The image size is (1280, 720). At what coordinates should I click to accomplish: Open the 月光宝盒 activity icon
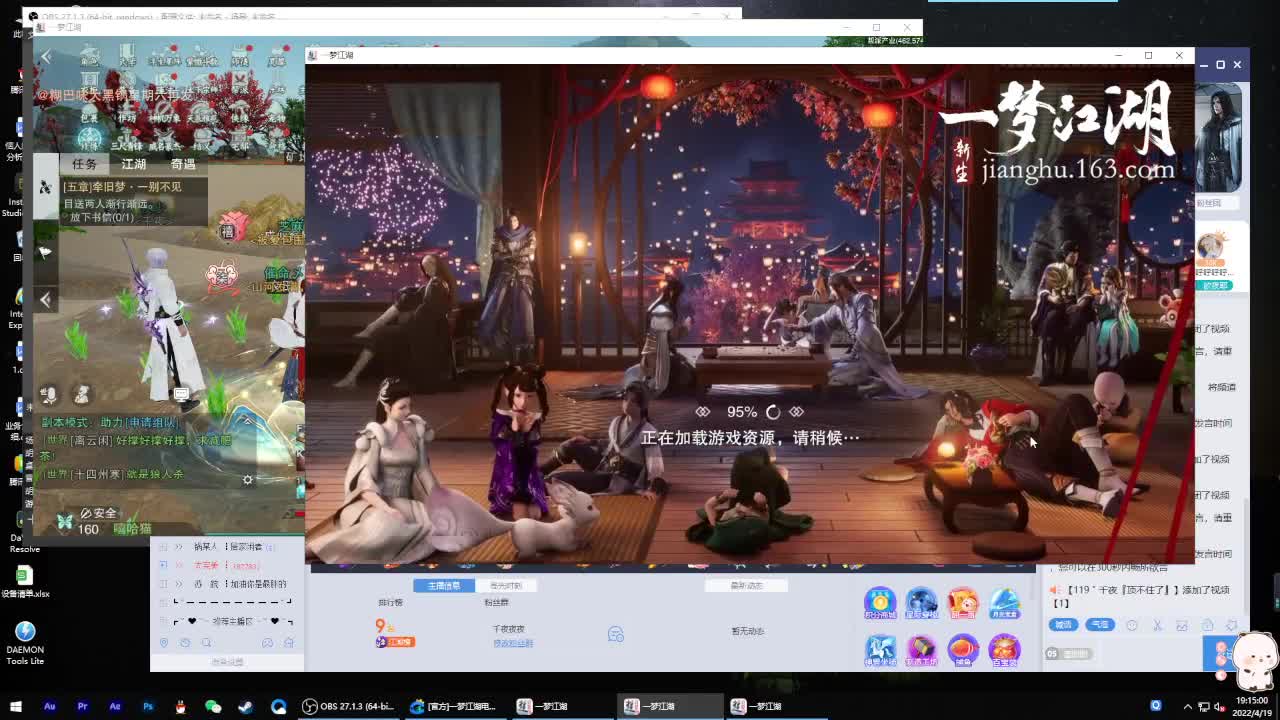click(1004, 604)
